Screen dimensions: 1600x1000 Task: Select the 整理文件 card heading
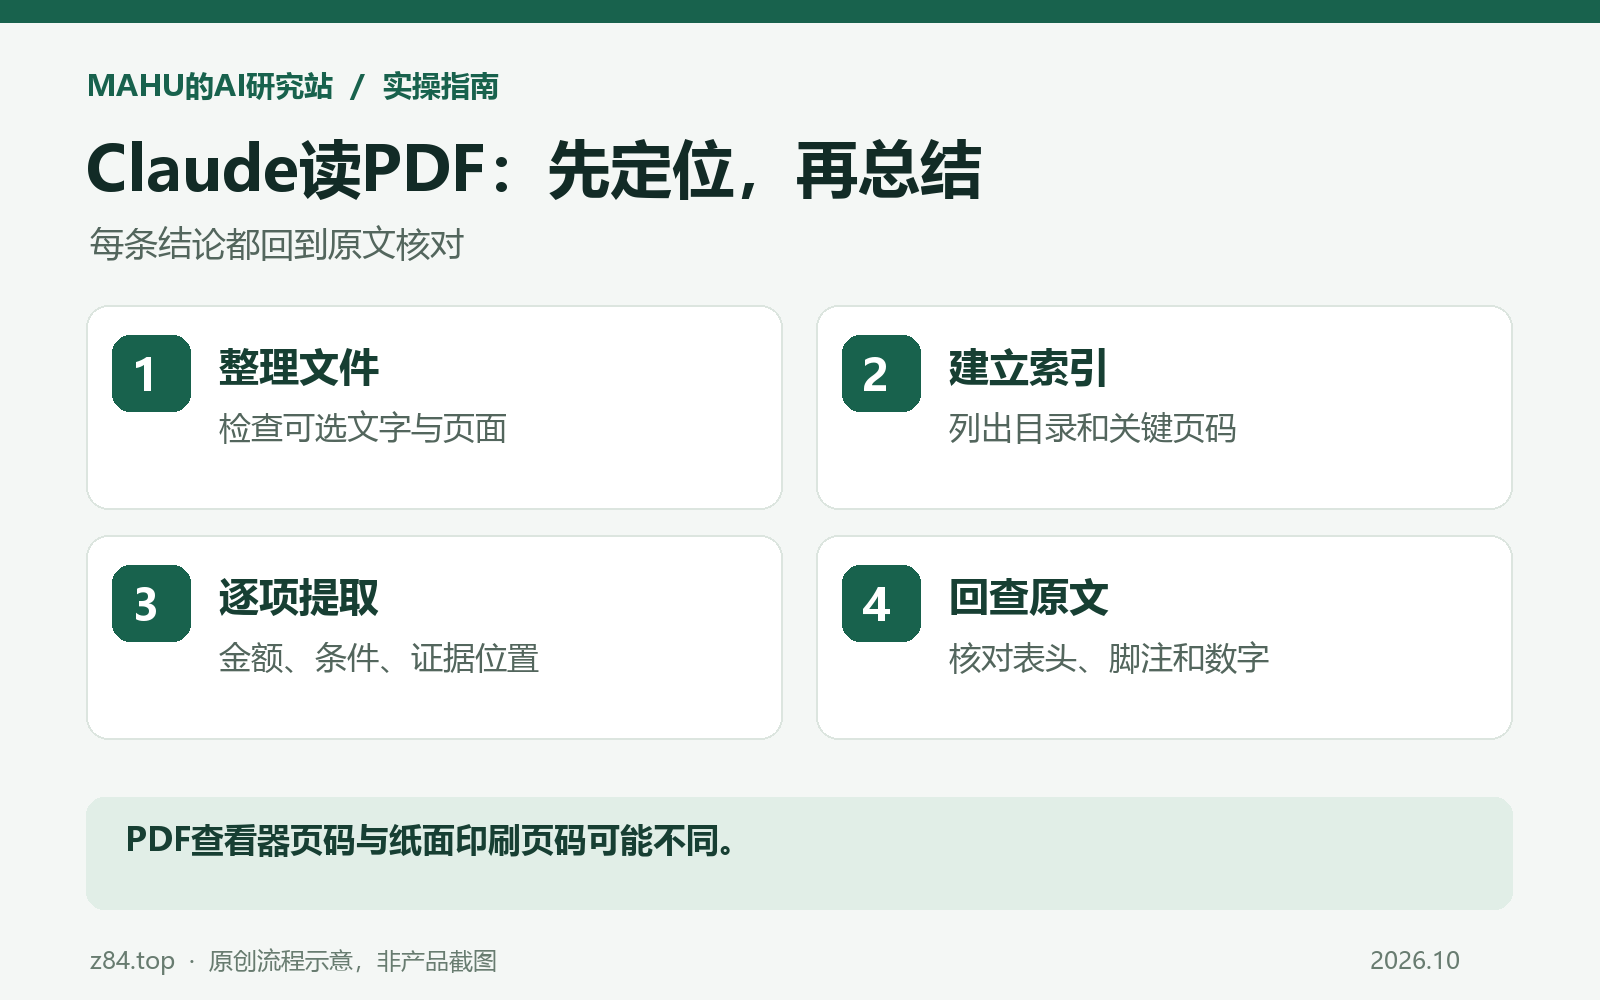299,368
